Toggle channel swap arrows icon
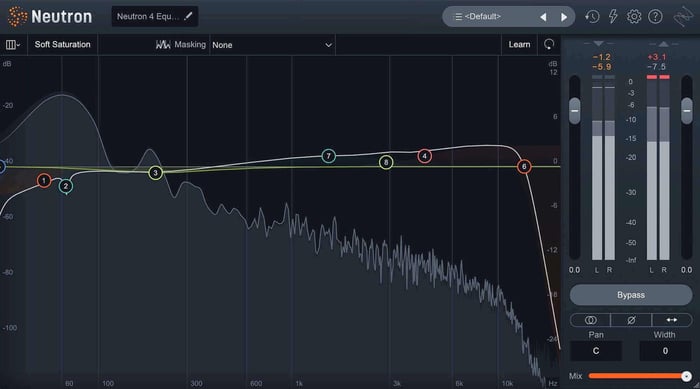The width and height of the screenshot is (700, 389). coord(671,320)
